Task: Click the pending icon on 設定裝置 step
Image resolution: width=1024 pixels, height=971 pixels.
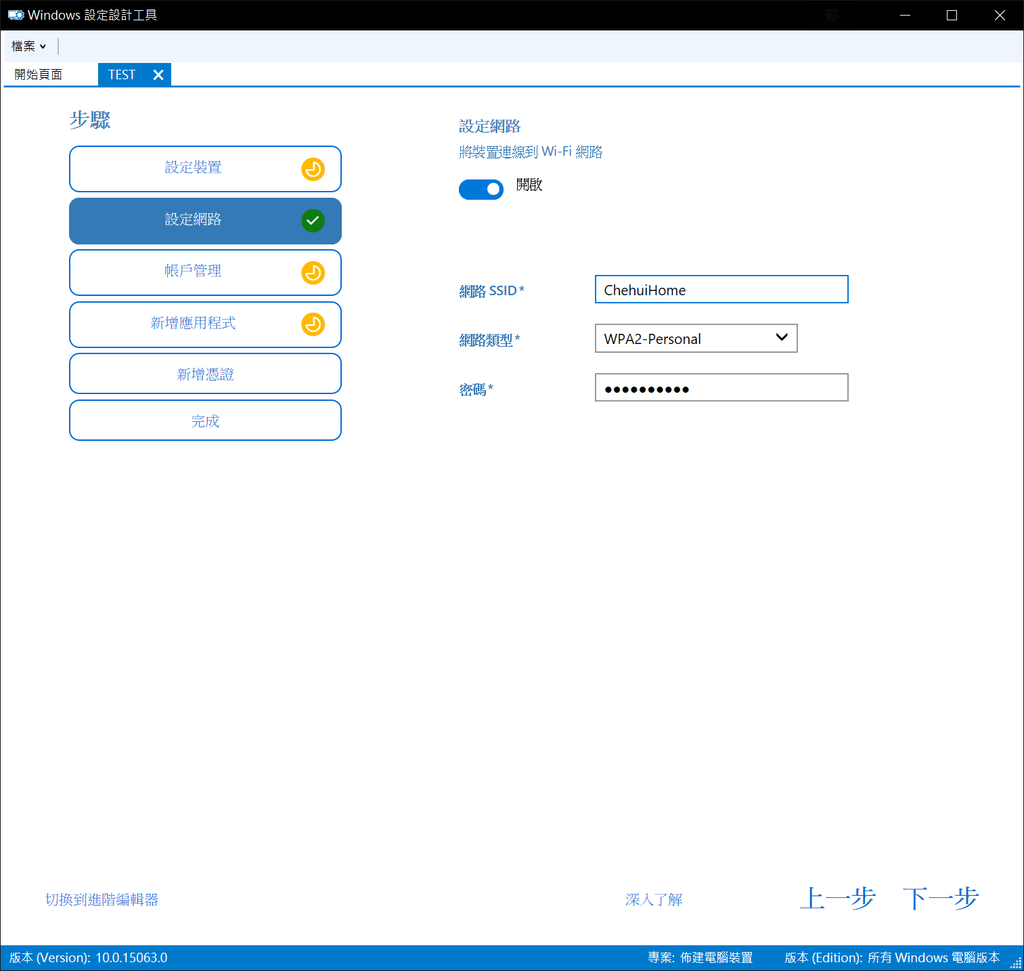Action: pyautogui.click(x=313, y=169)
